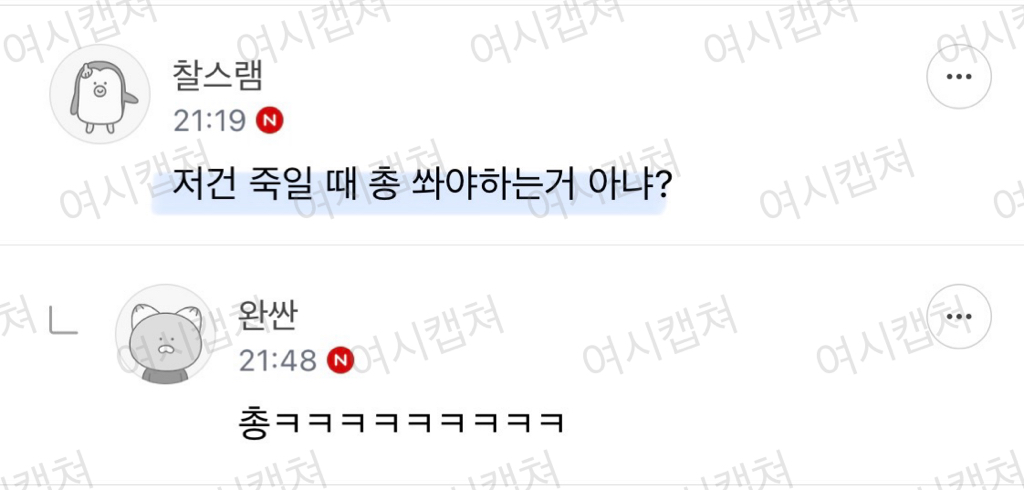Click the penguin's face in 찰스램's avatar
This screenshot has height=490, width=1024.
pyautogui.click(x=99, y=91)
